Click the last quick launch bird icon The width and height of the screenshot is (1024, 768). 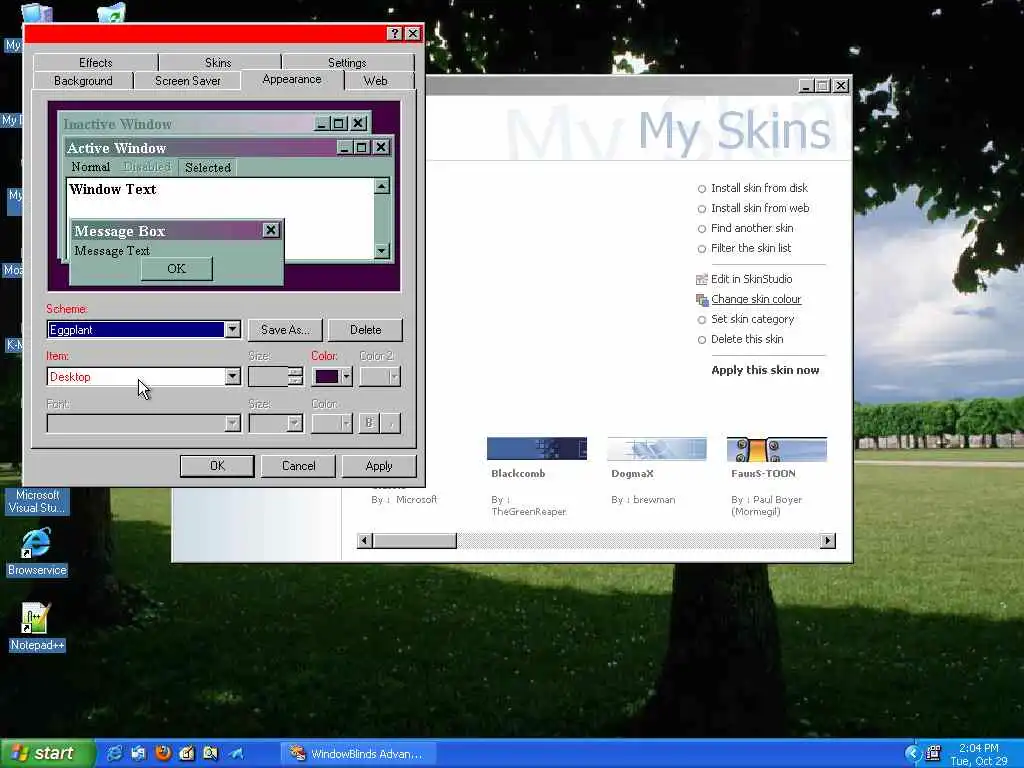[235, 753]
